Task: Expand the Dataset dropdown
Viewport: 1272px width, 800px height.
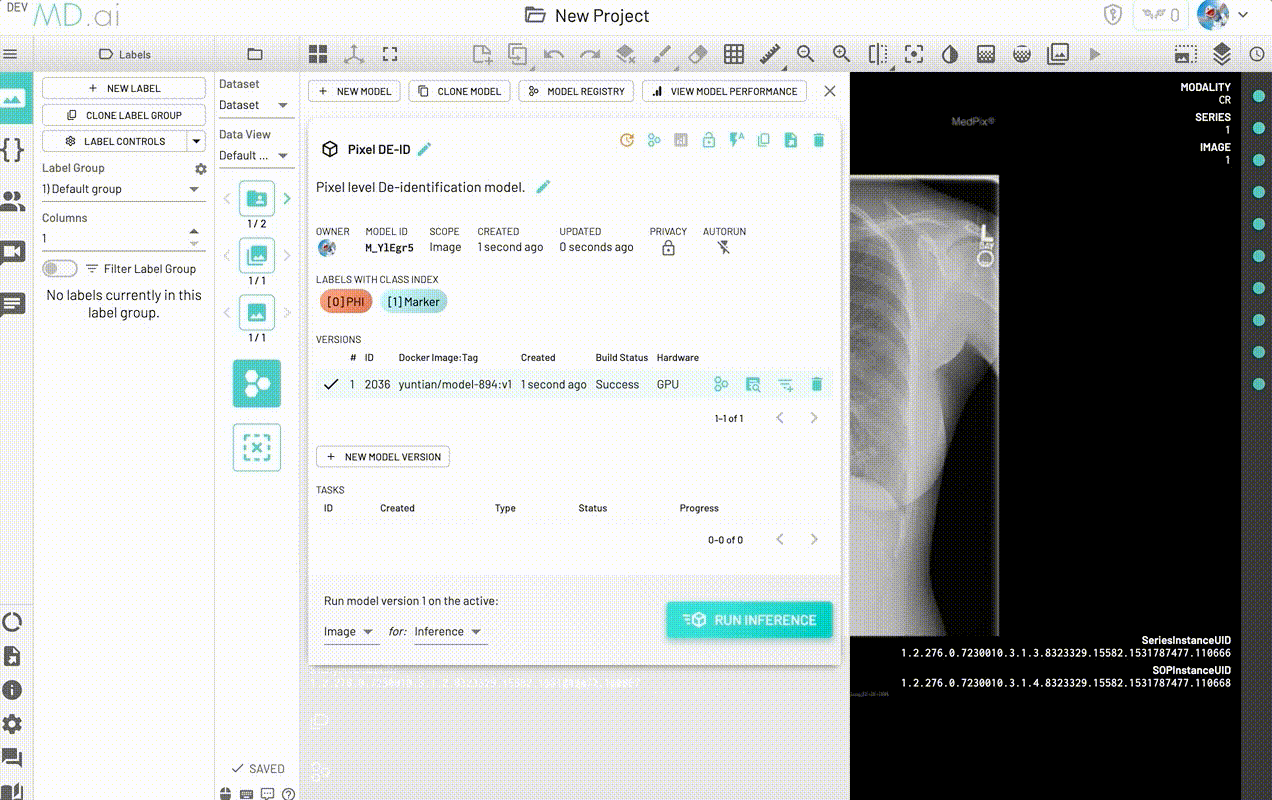Action: pos(254,105)
